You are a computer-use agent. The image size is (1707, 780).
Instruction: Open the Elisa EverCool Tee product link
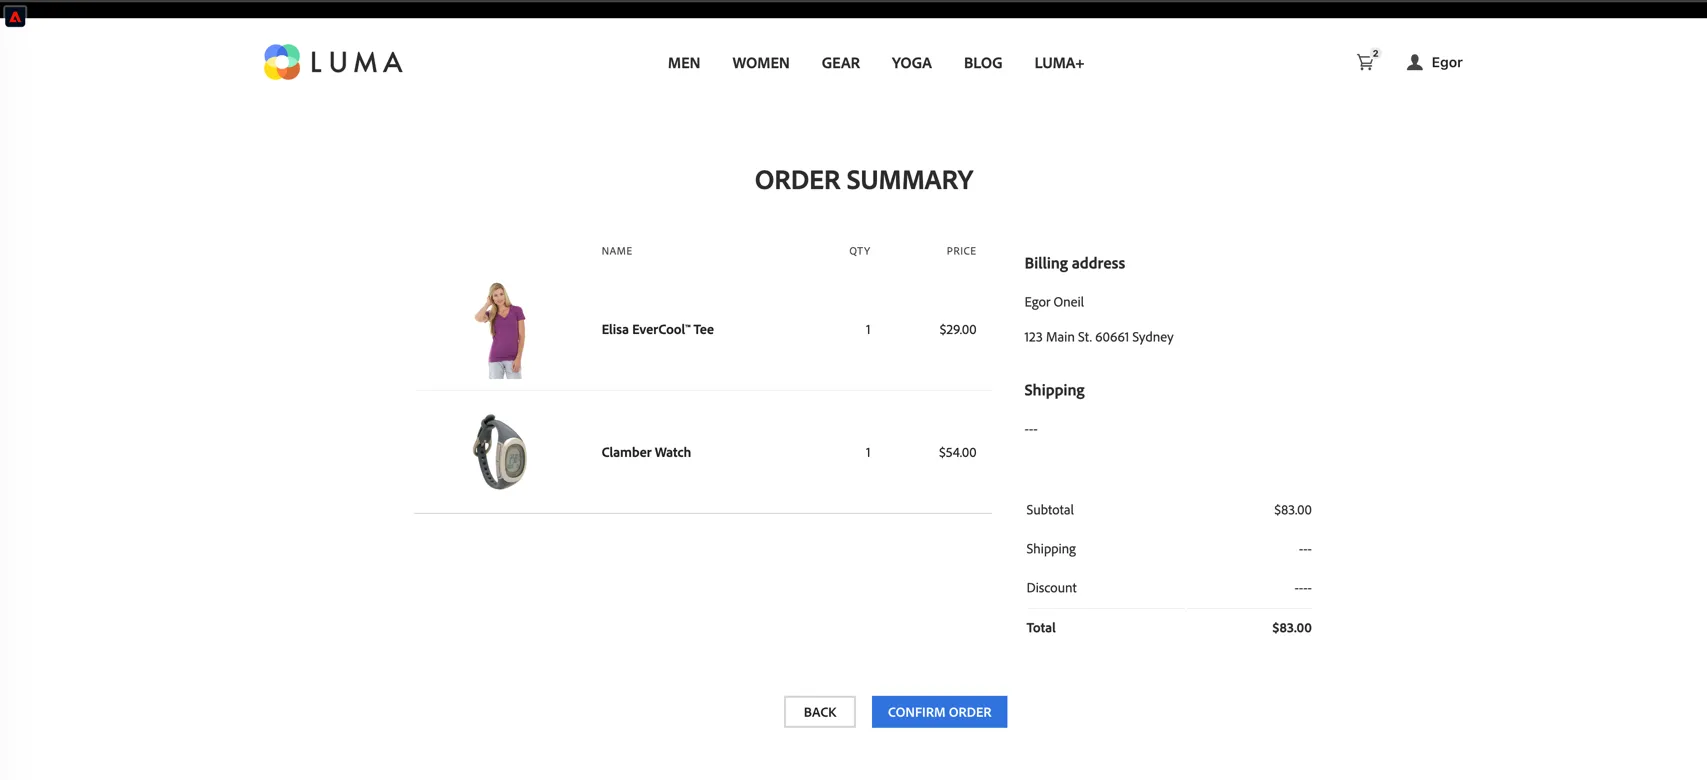click(657, 329)
